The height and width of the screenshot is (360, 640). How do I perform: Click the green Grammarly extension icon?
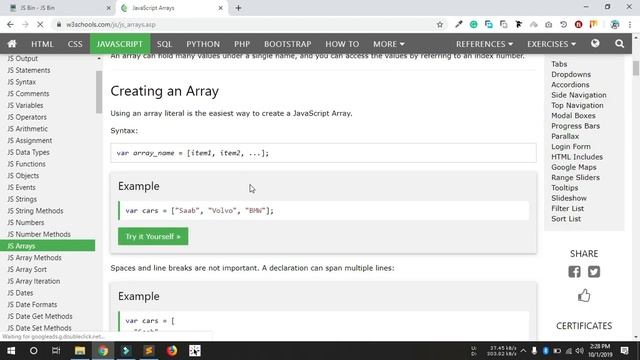tap(473, 24)
